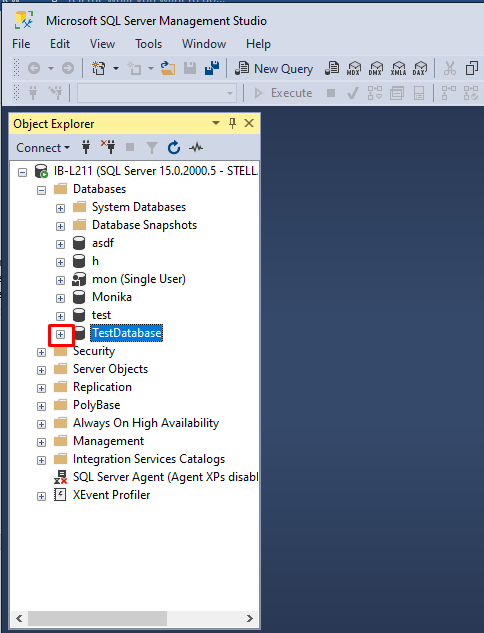The height and width of the screenshot is (633, 484).
Task: Open the Activity Monitor icon
Action: pos(196,148)
